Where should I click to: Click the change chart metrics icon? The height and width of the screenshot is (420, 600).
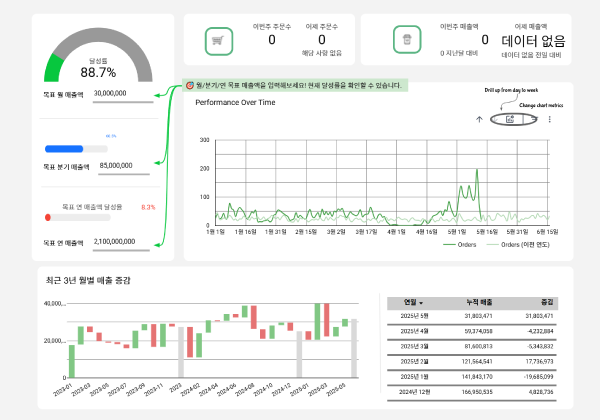coord(510,119)
